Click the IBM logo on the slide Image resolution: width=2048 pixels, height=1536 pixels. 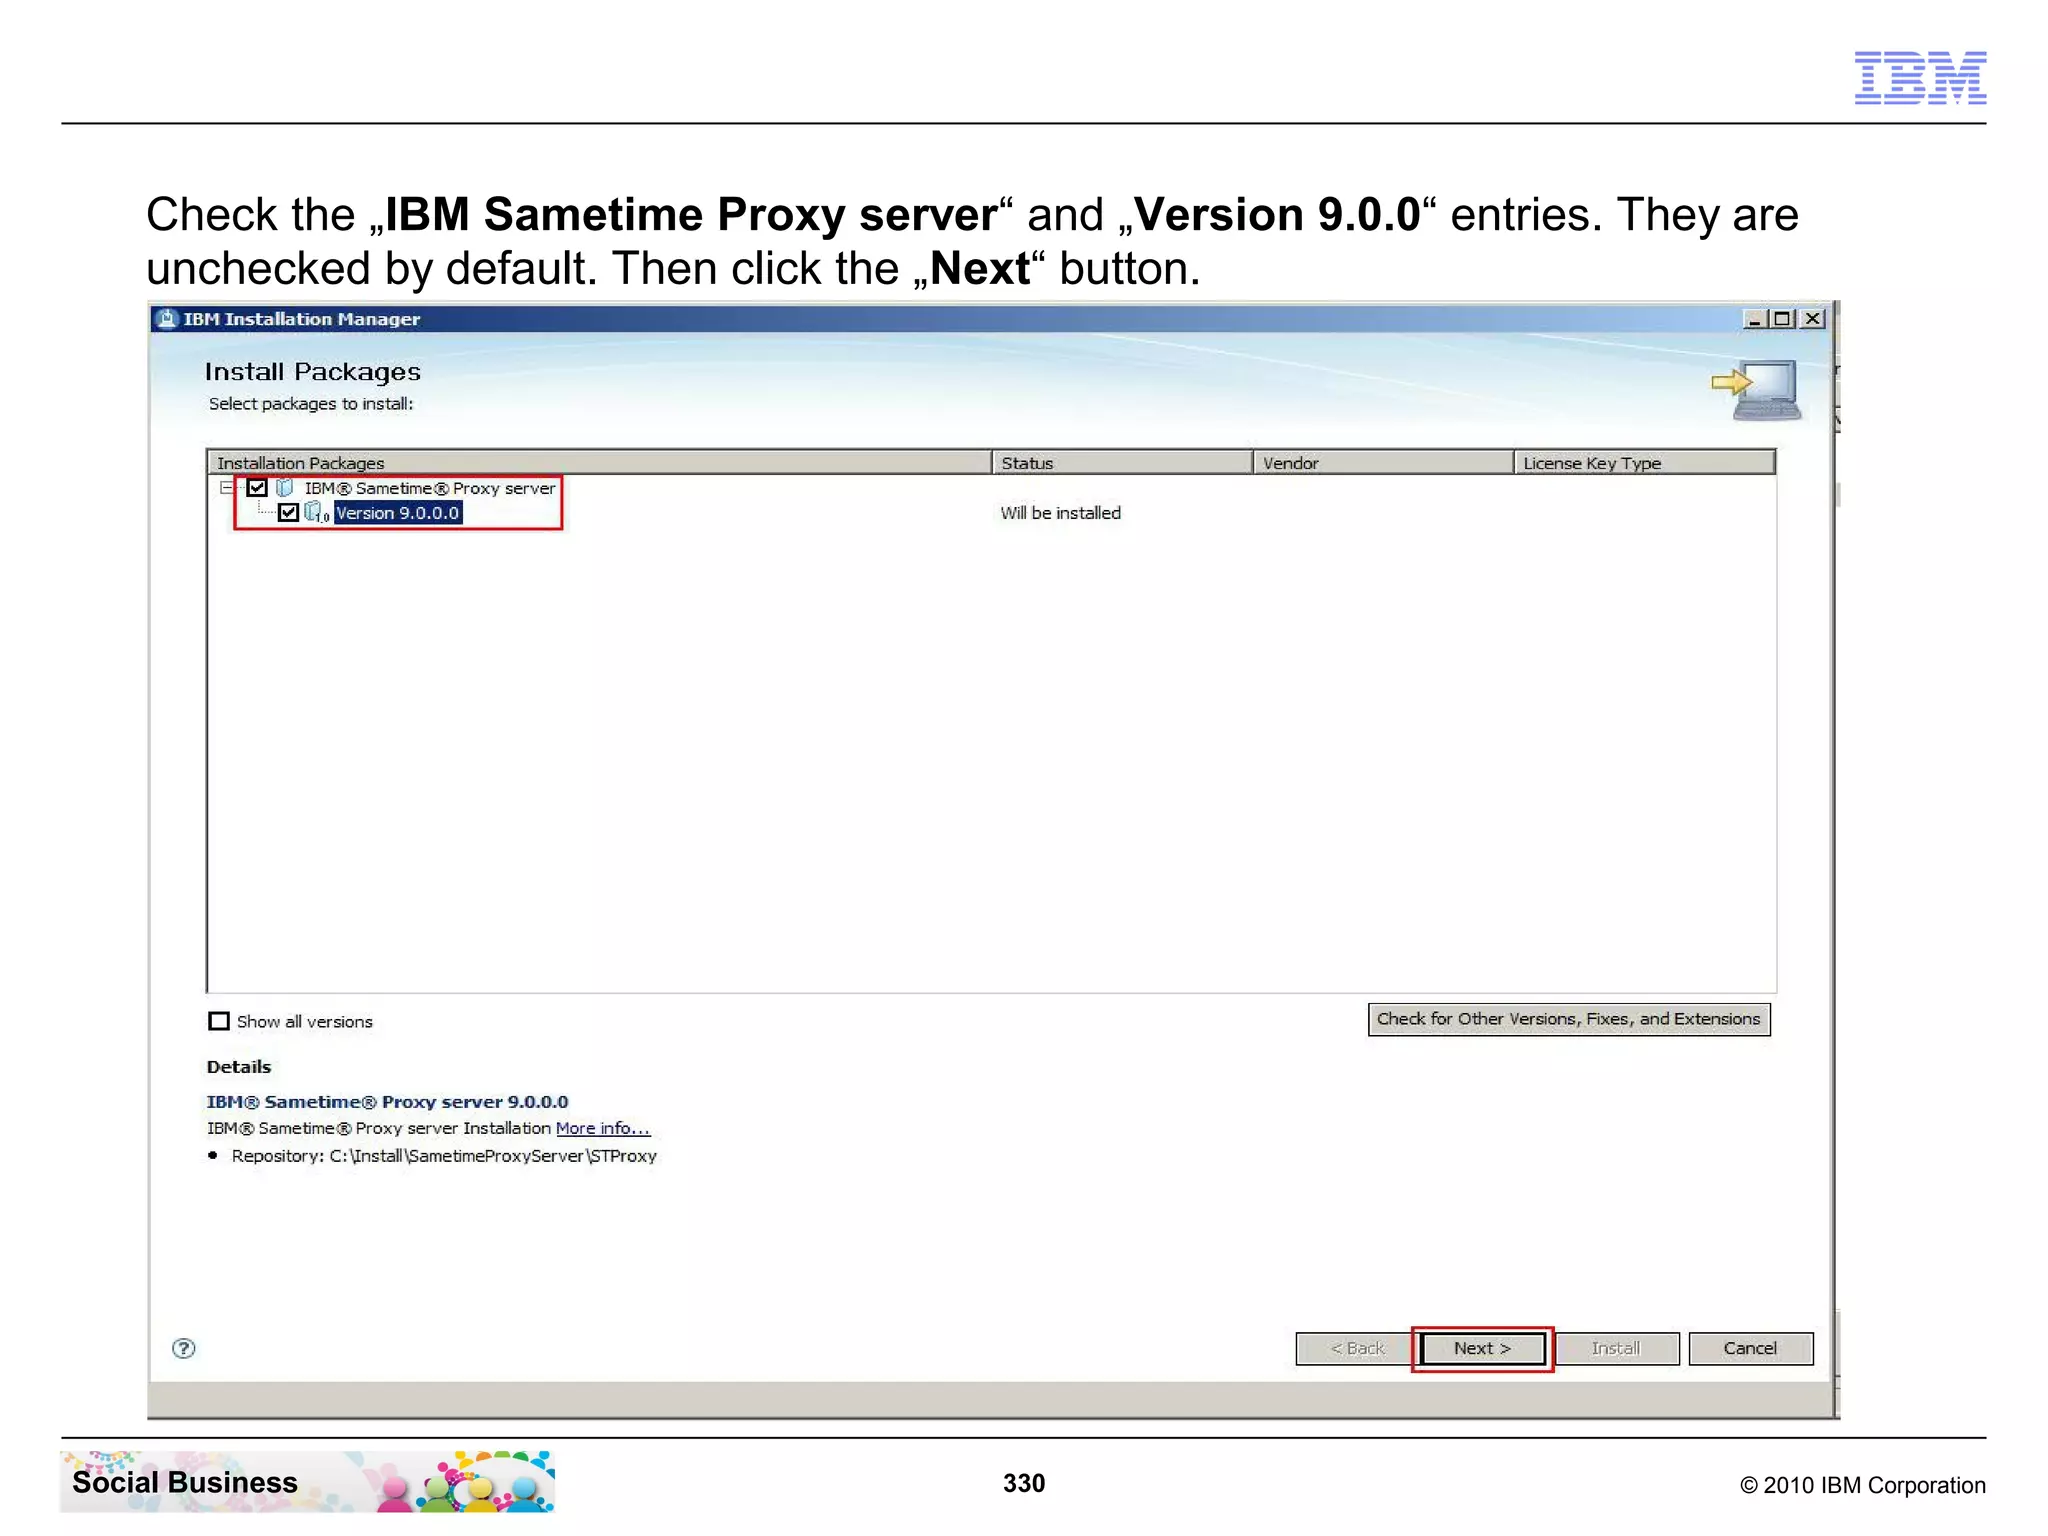tap(1920, 77)
